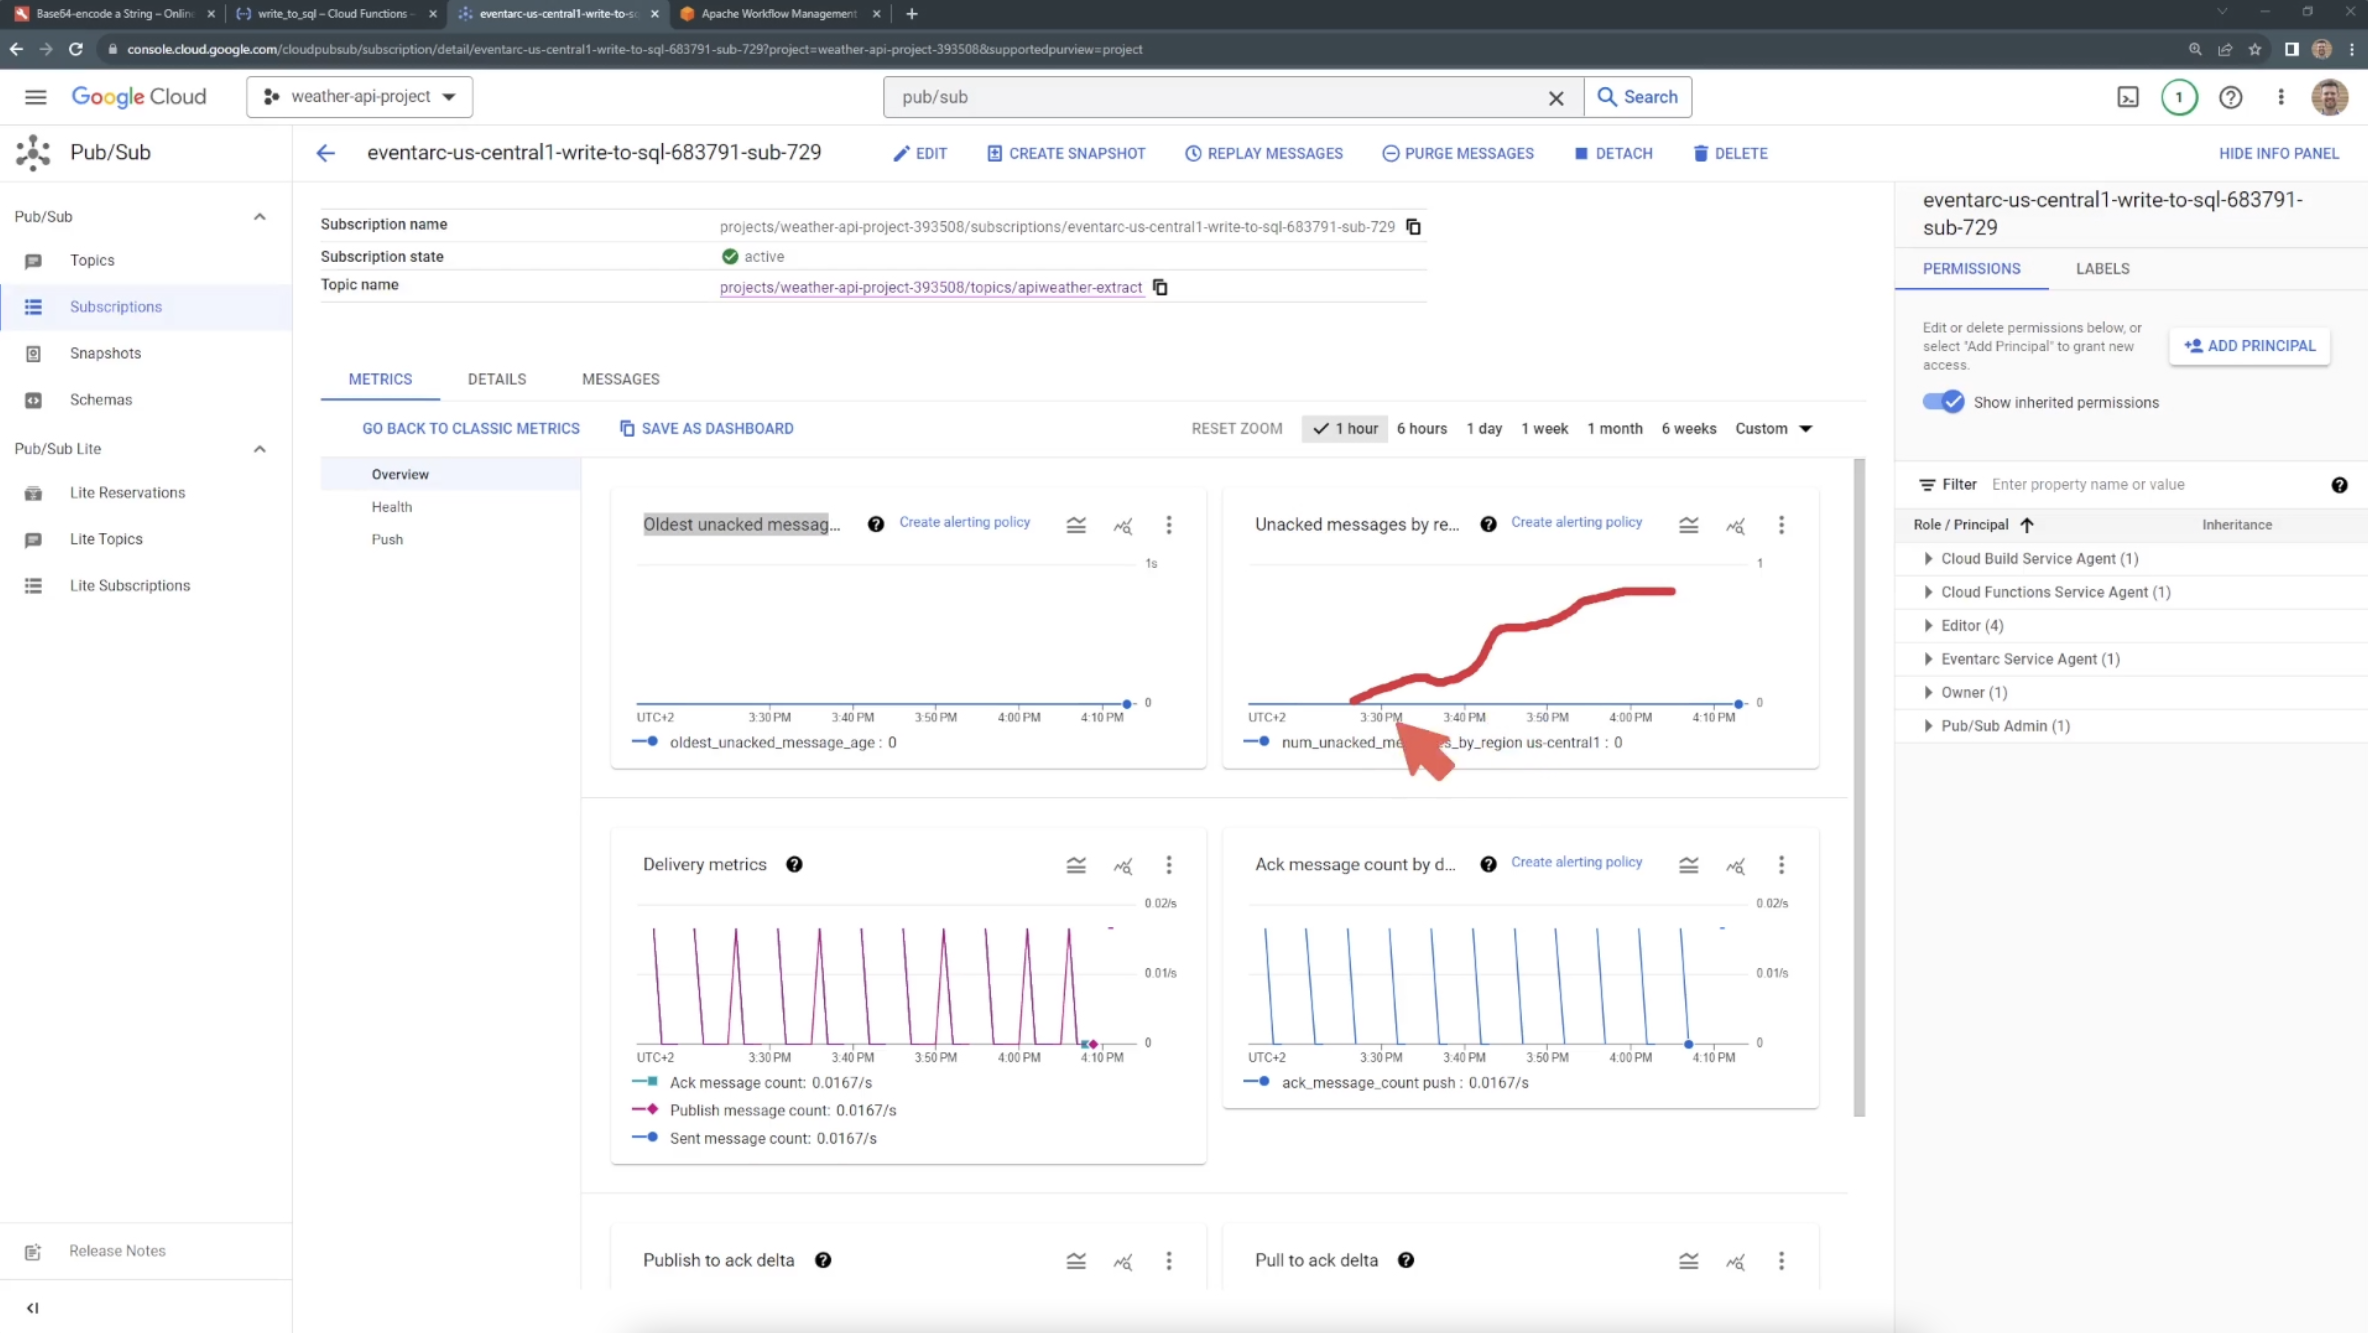Screen dimensions: 2368x1333
Task: Open the user account avatar
Action: click(x=2330, y=97)
